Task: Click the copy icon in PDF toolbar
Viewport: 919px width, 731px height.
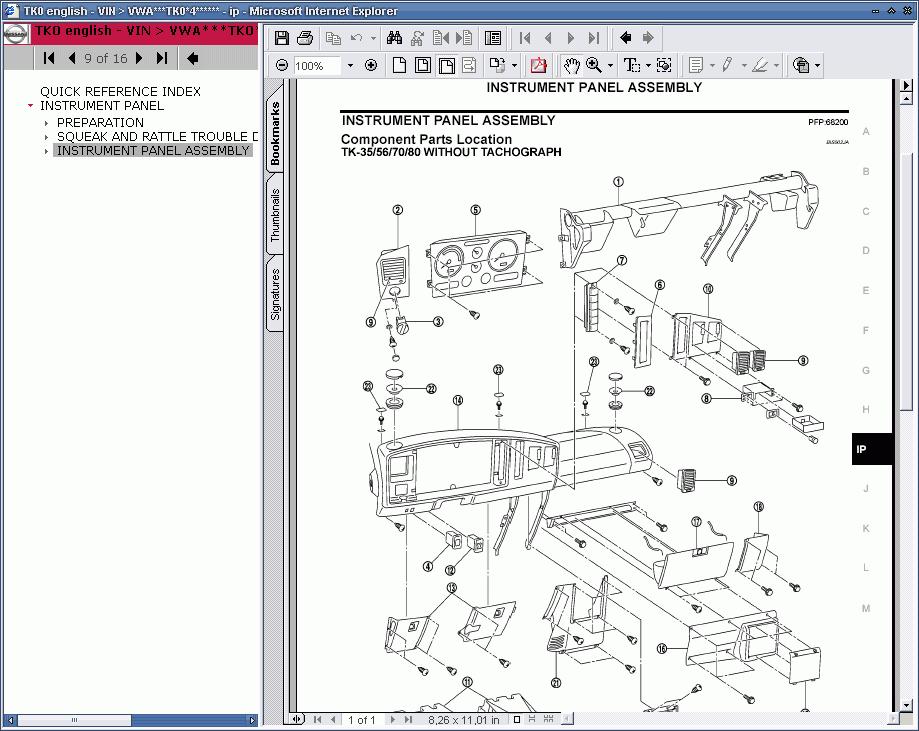Action: tap(333, 38)
